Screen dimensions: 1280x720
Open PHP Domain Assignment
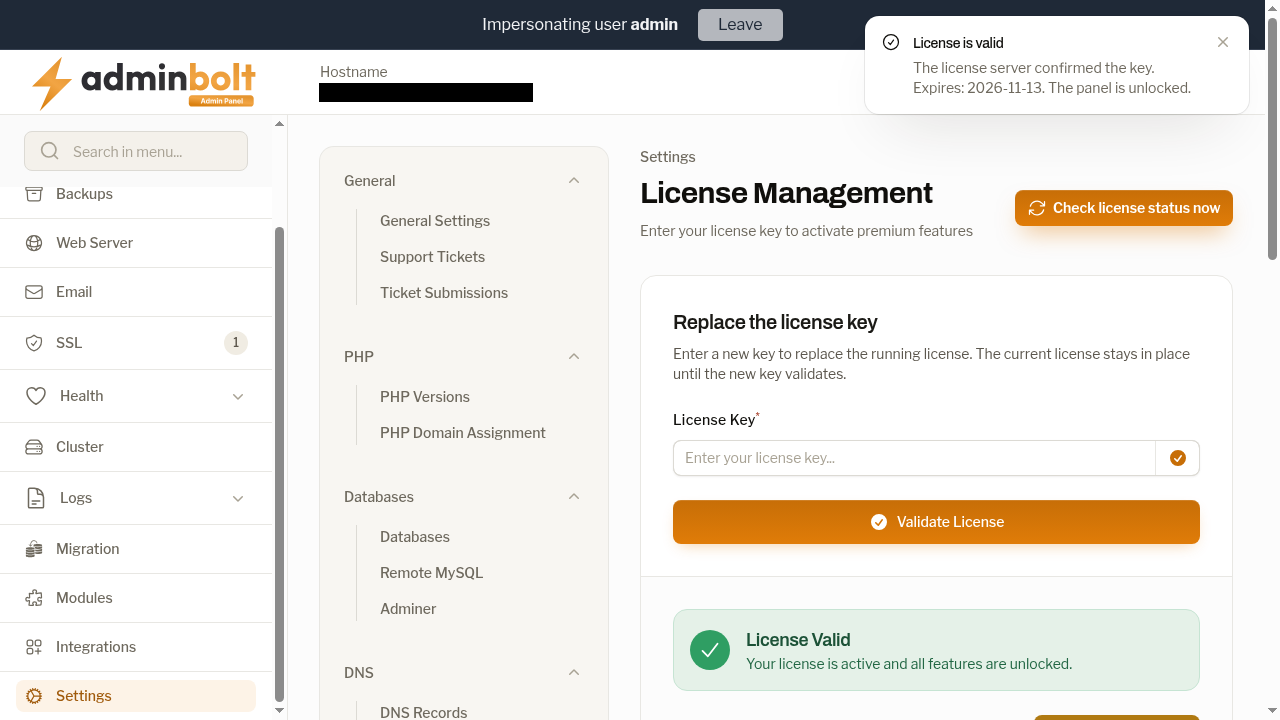tap(463, 433)
